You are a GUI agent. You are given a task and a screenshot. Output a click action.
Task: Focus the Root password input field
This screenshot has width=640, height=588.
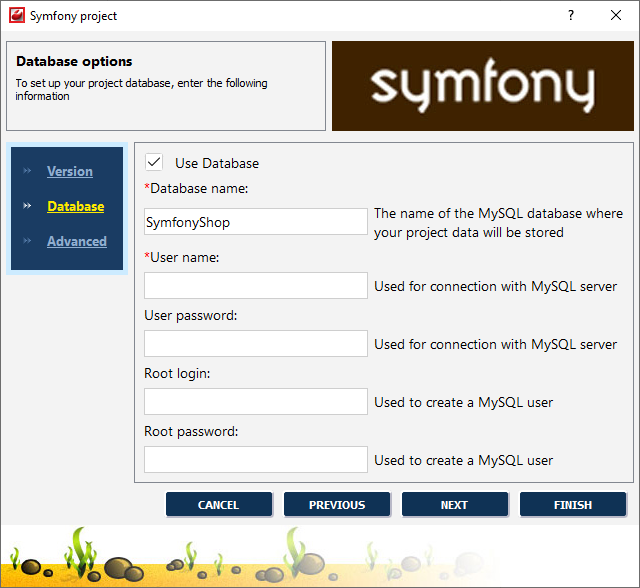(x=256, y=459)
